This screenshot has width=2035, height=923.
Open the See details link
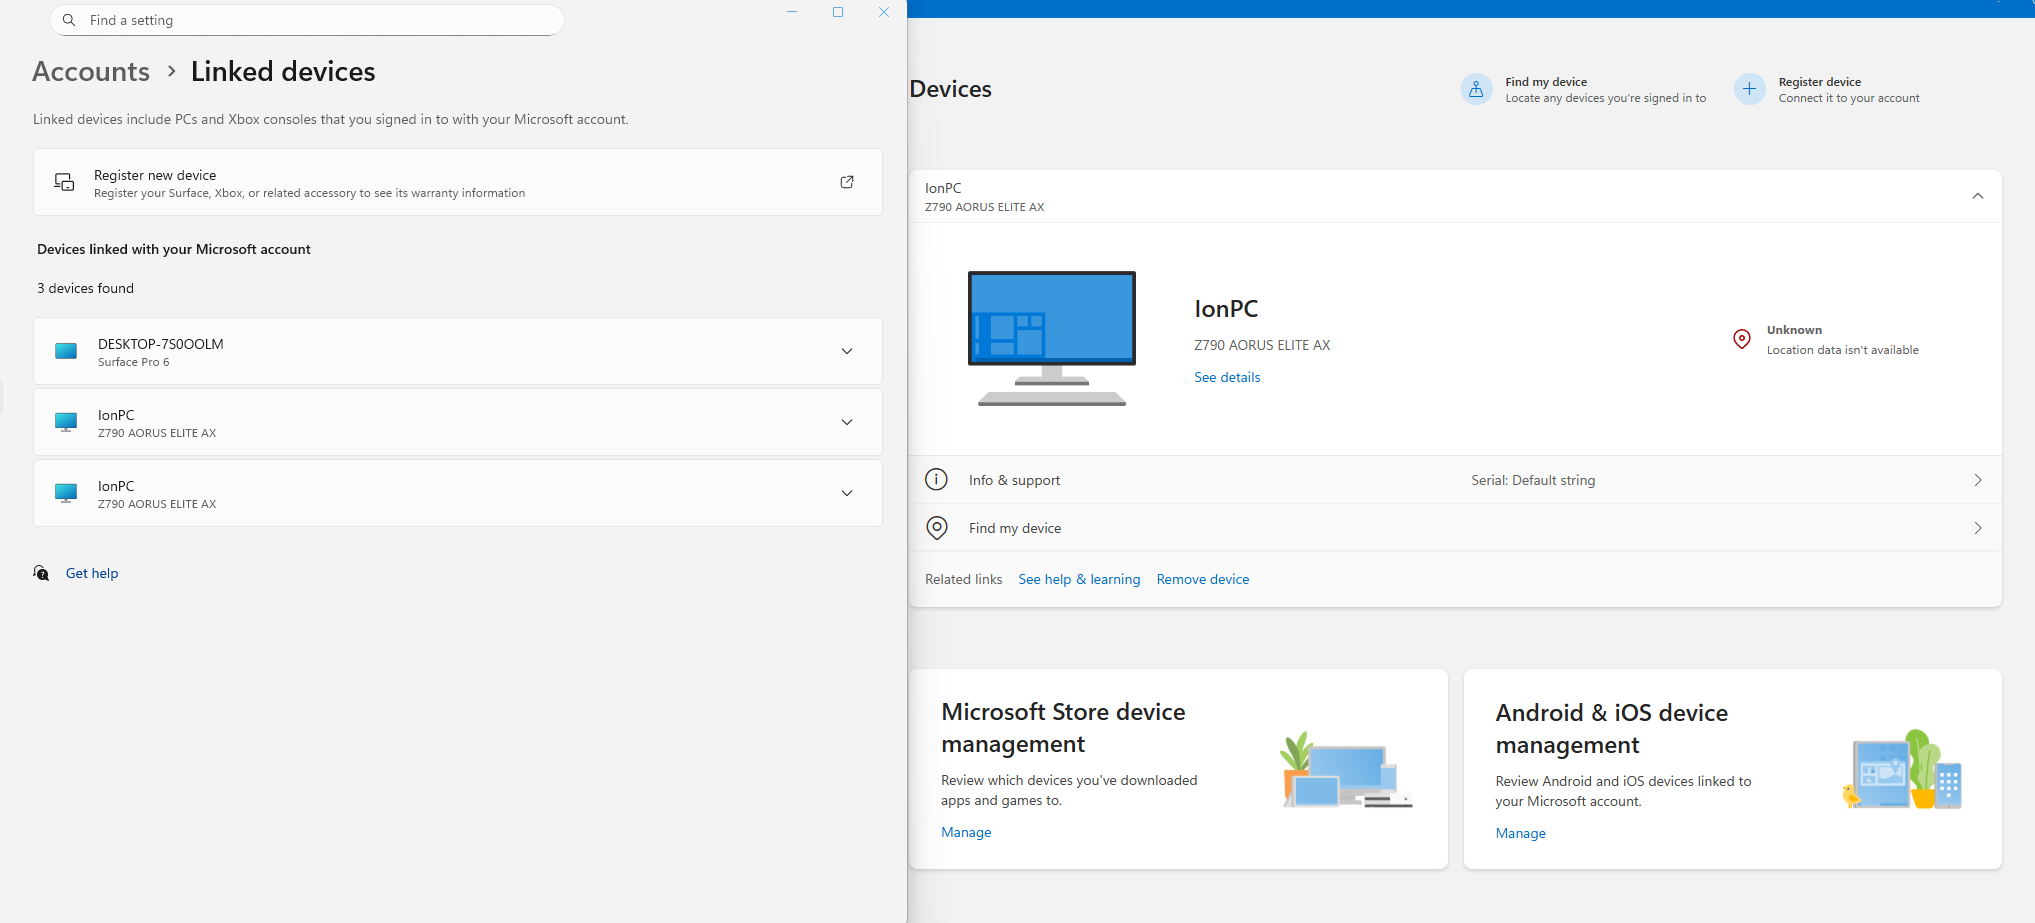coord(1227,377)
